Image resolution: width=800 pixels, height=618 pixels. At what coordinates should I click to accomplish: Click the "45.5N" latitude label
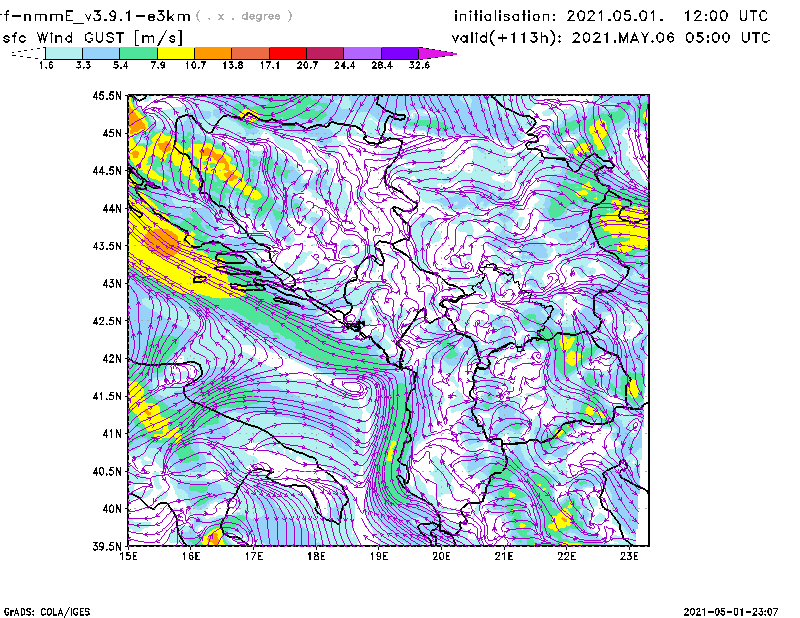tap(107, 95)
